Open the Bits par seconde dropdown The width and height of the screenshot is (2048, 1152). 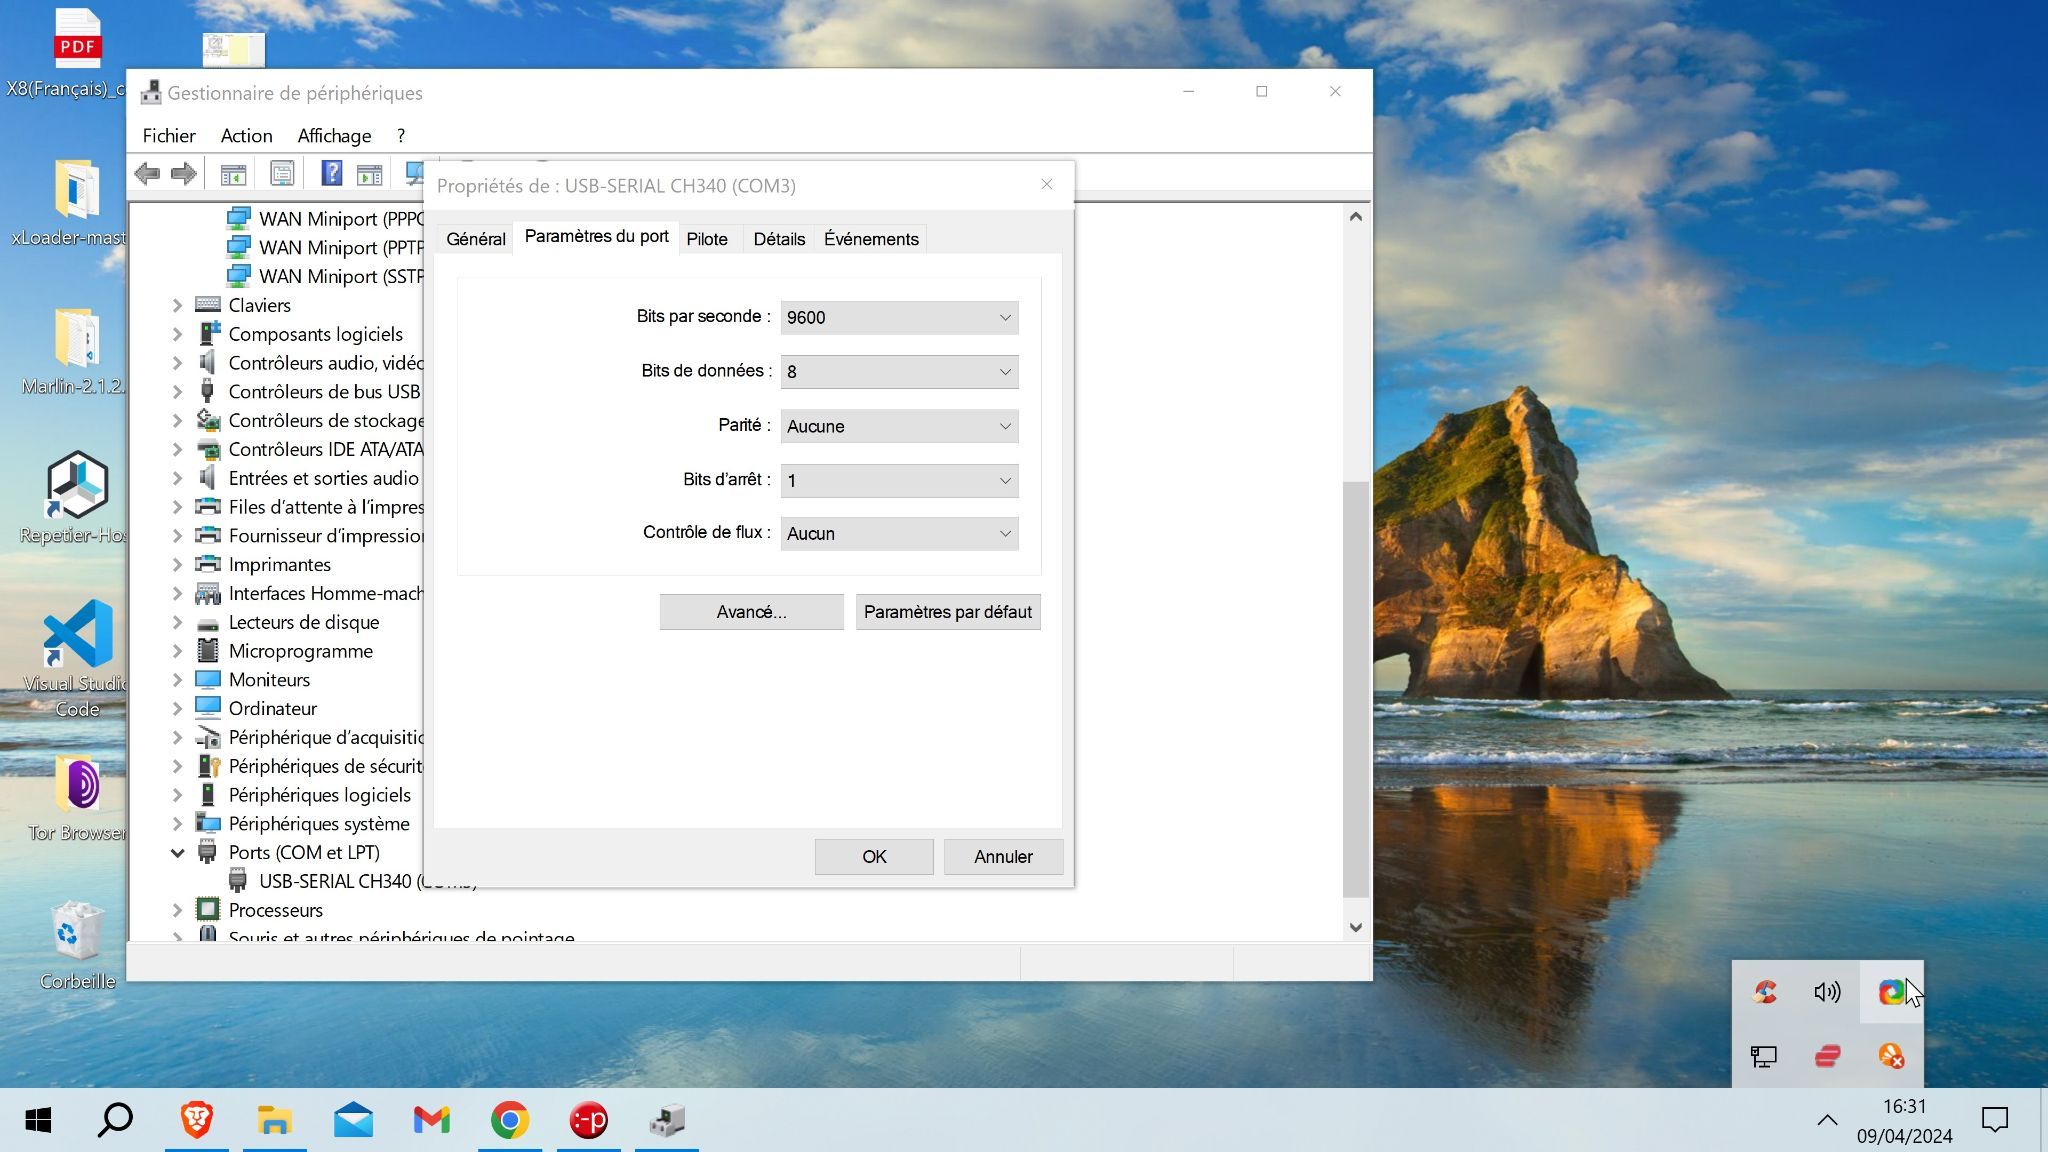899,318
